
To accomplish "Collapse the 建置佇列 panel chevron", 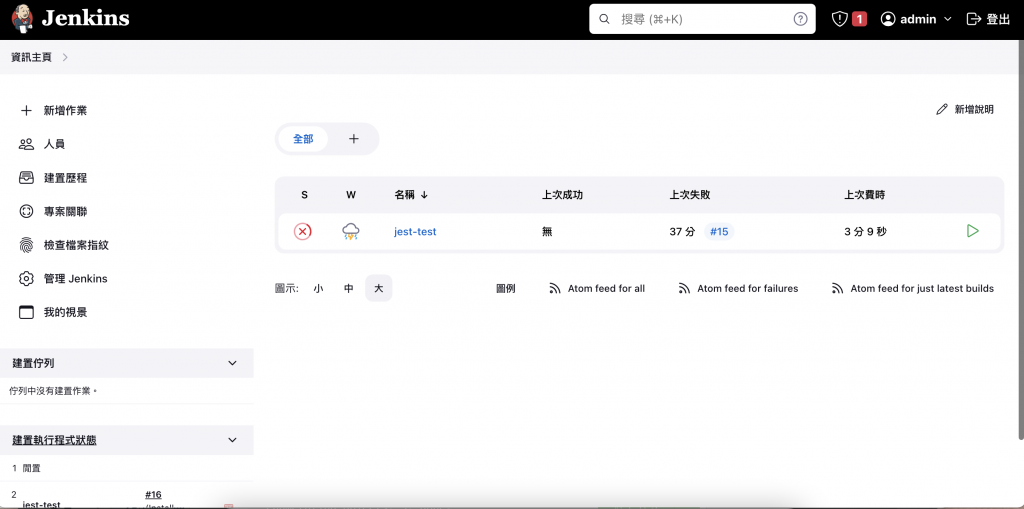I will [x=232, y=363].
